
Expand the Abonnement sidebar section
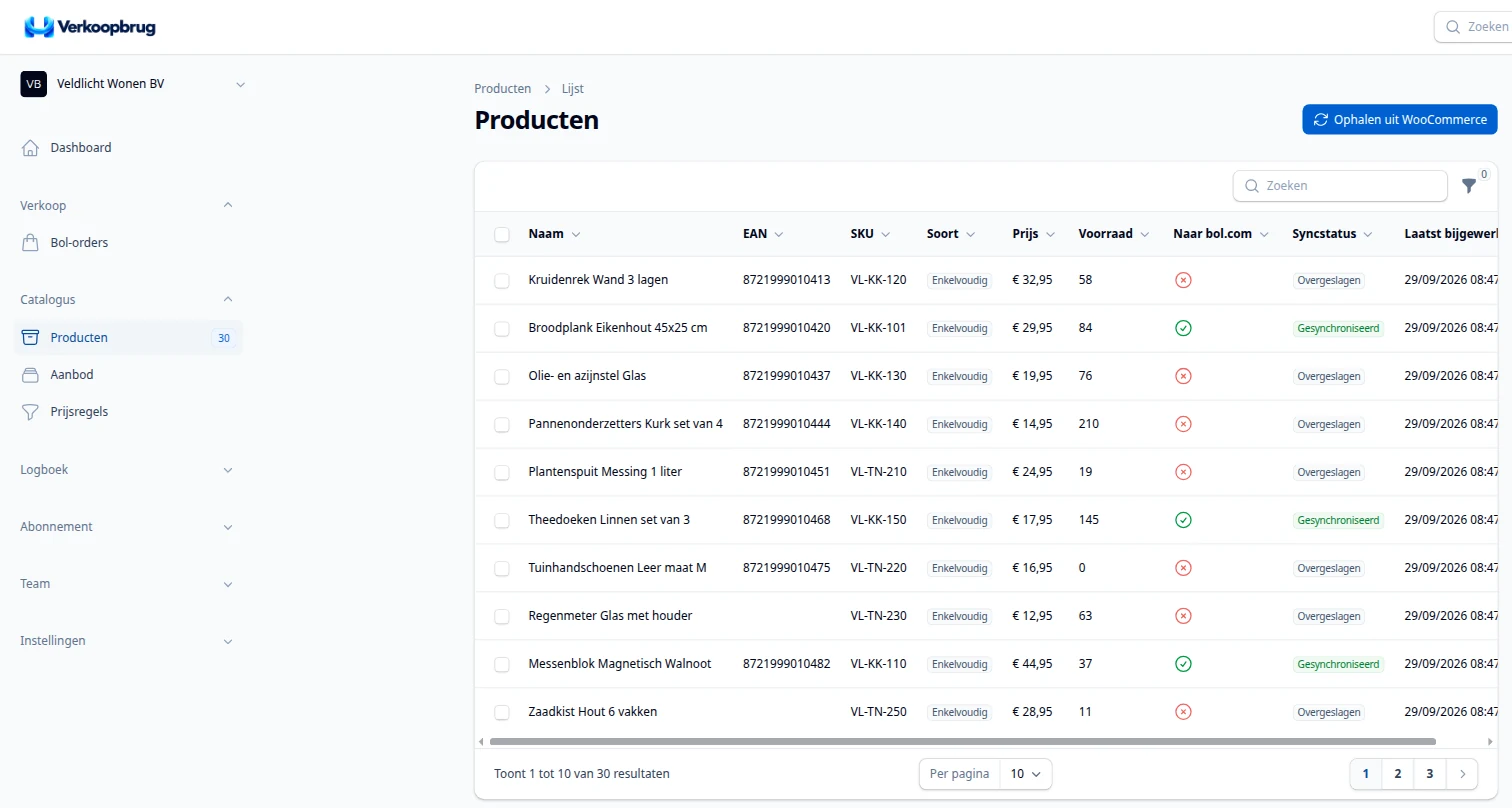[x=127, y=527]
